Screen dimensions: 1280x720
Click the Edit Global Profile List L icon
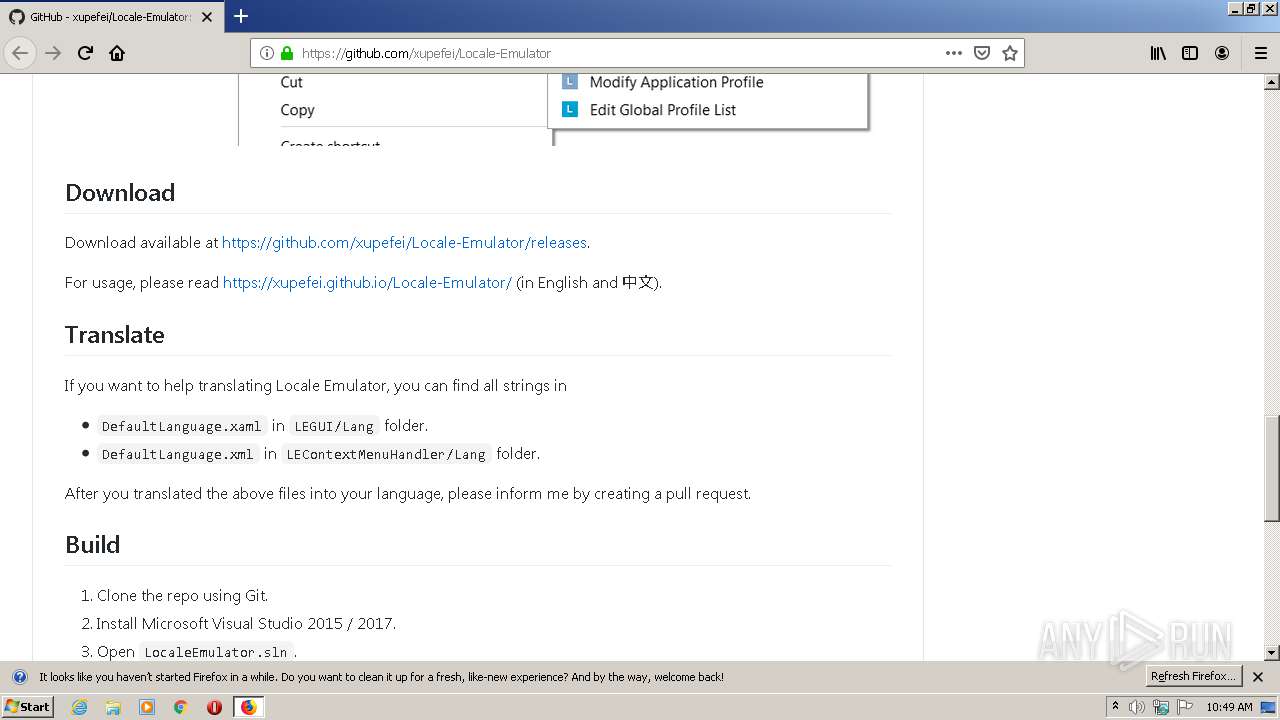[x=570, y=110]
